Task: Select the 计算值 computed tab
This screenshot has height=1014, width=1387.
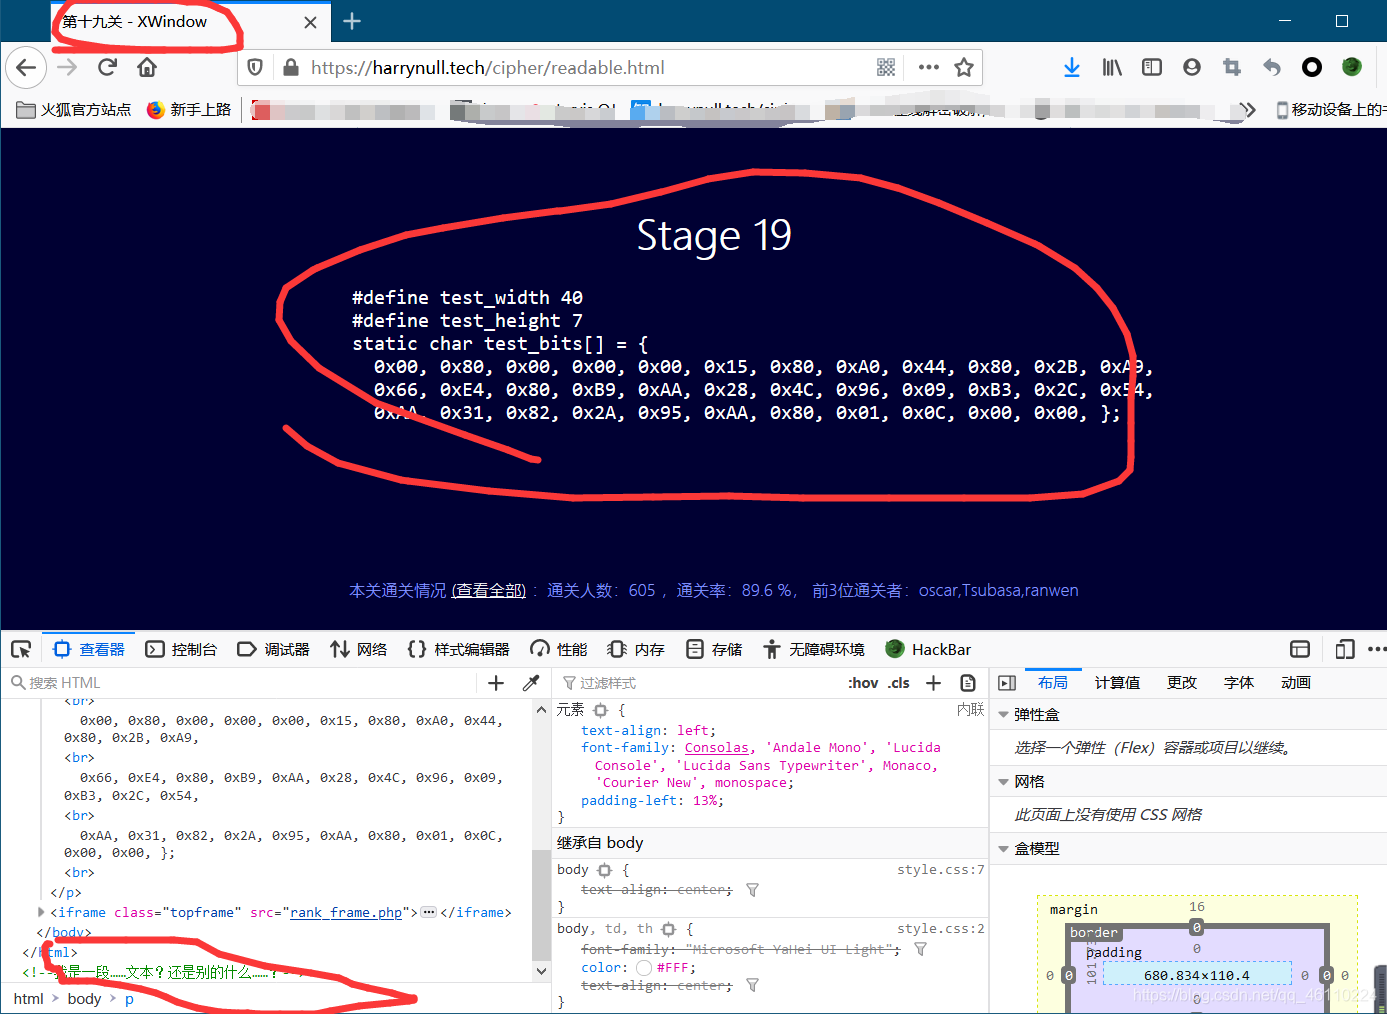Action: (x=1117, y=683)
